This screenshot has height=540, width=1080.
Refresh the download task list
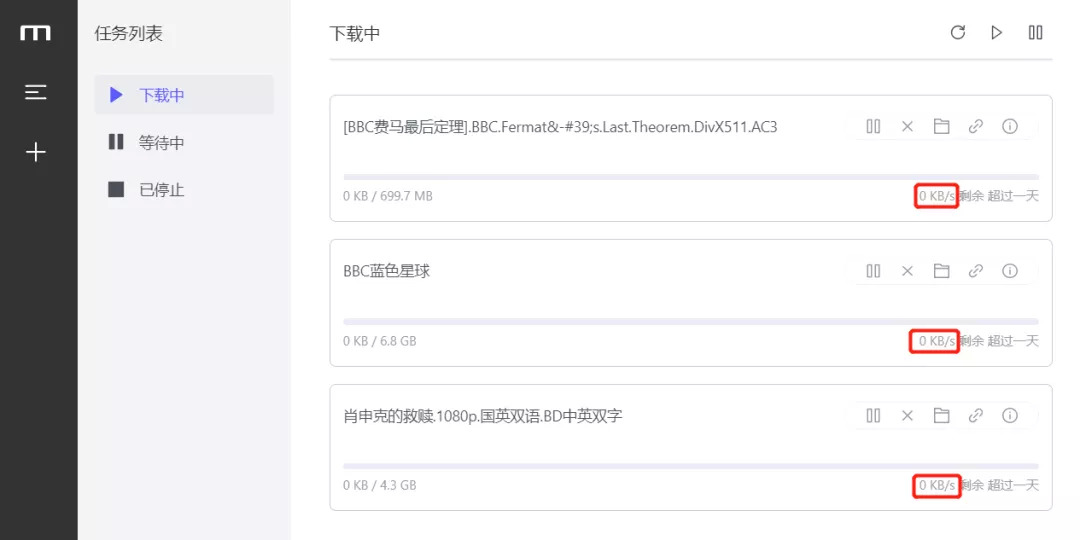pyautogui.click(x=958, y=33)
